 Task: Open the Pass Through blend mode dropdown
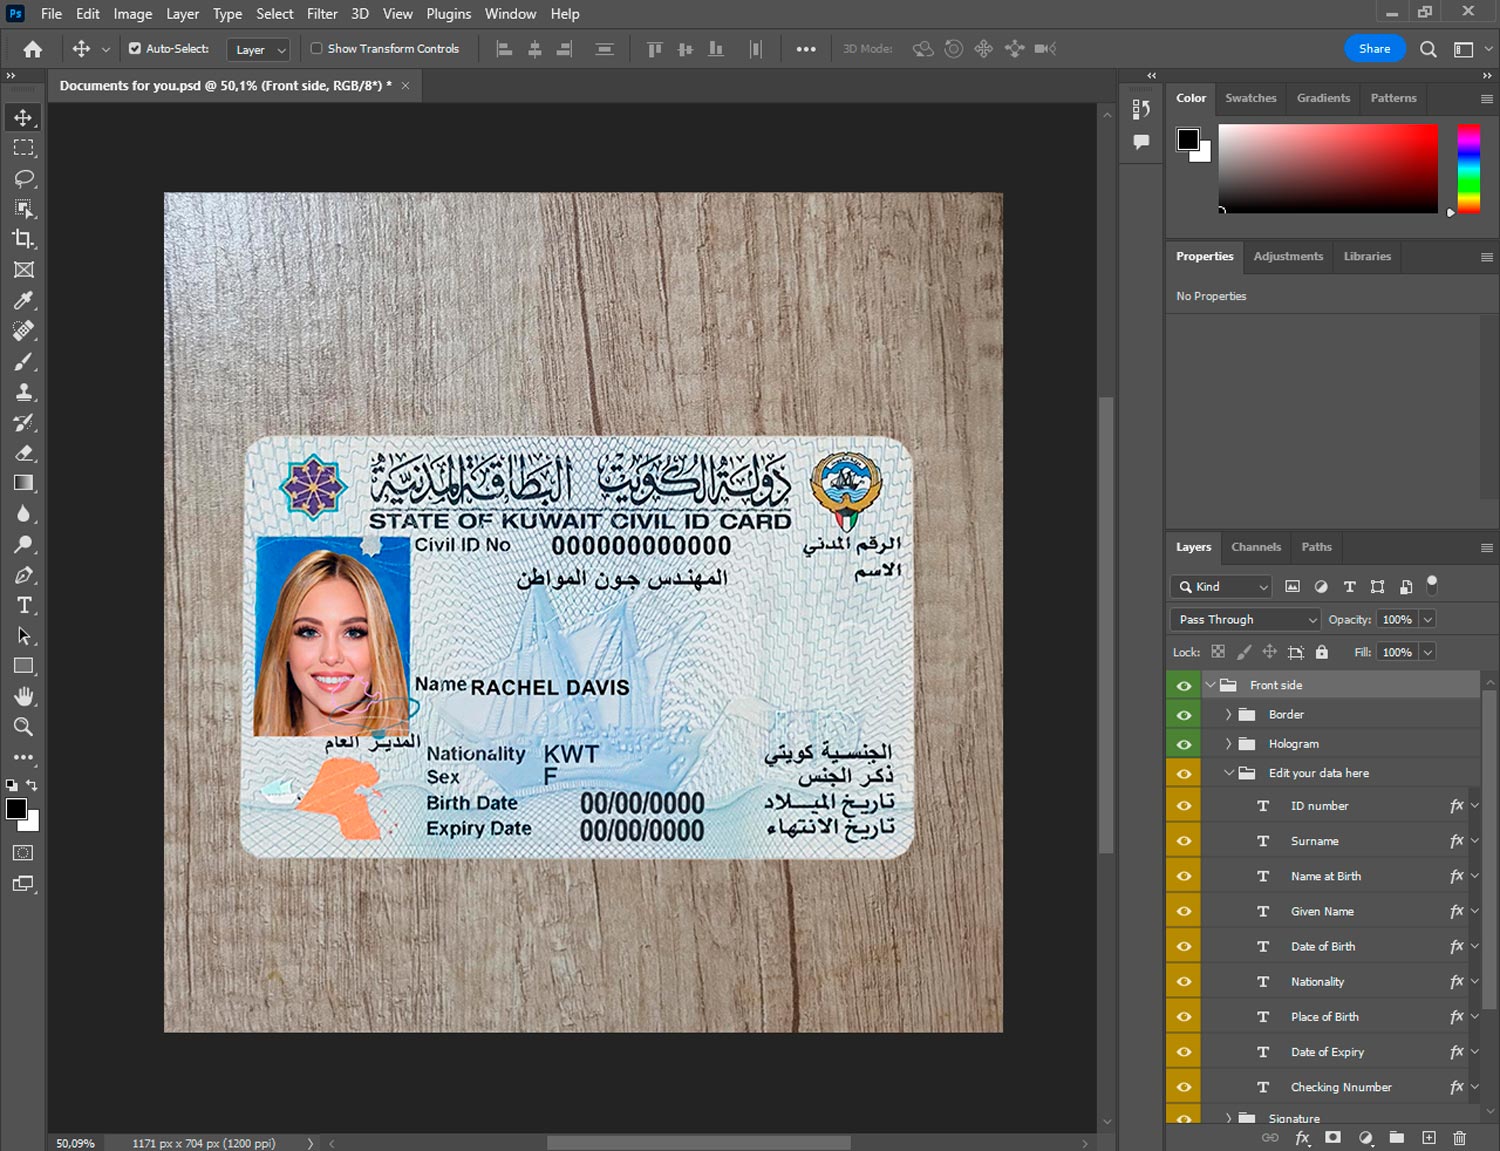[1245, 620]
